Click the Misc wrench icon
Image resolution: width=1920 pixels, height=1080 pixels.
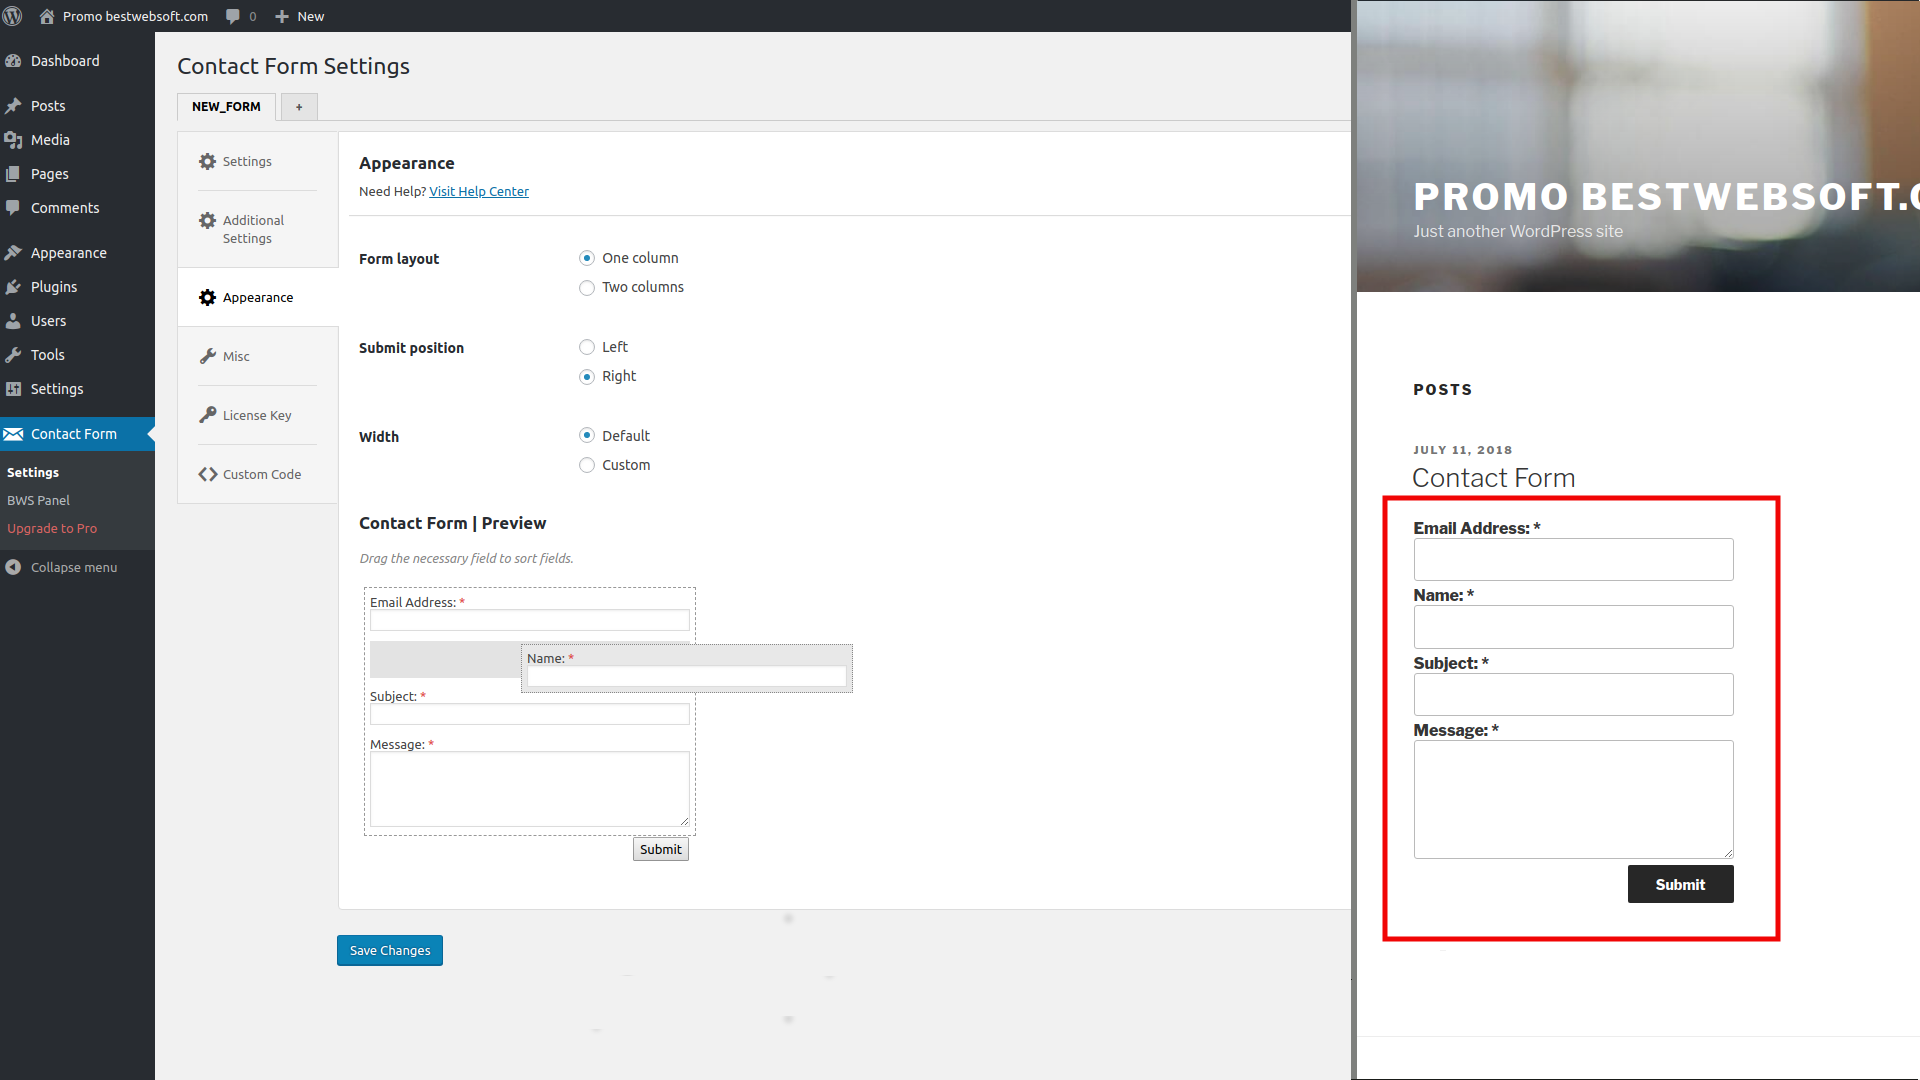pos(207,355)
